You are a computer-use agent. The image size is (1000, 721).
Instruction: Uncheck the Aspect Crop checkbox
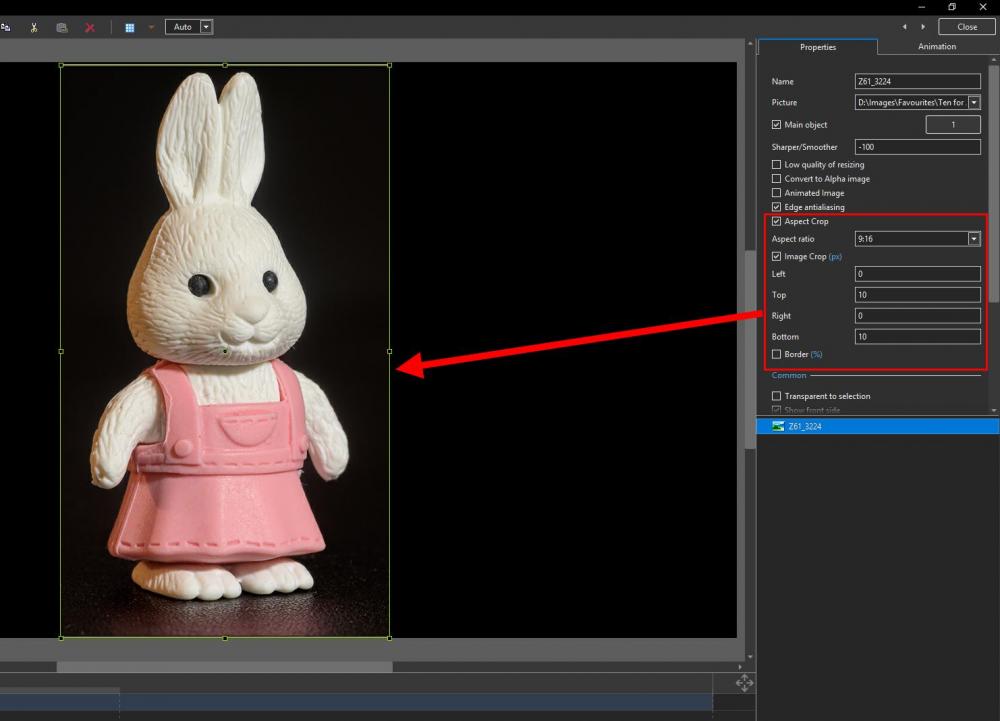(776, 221)
